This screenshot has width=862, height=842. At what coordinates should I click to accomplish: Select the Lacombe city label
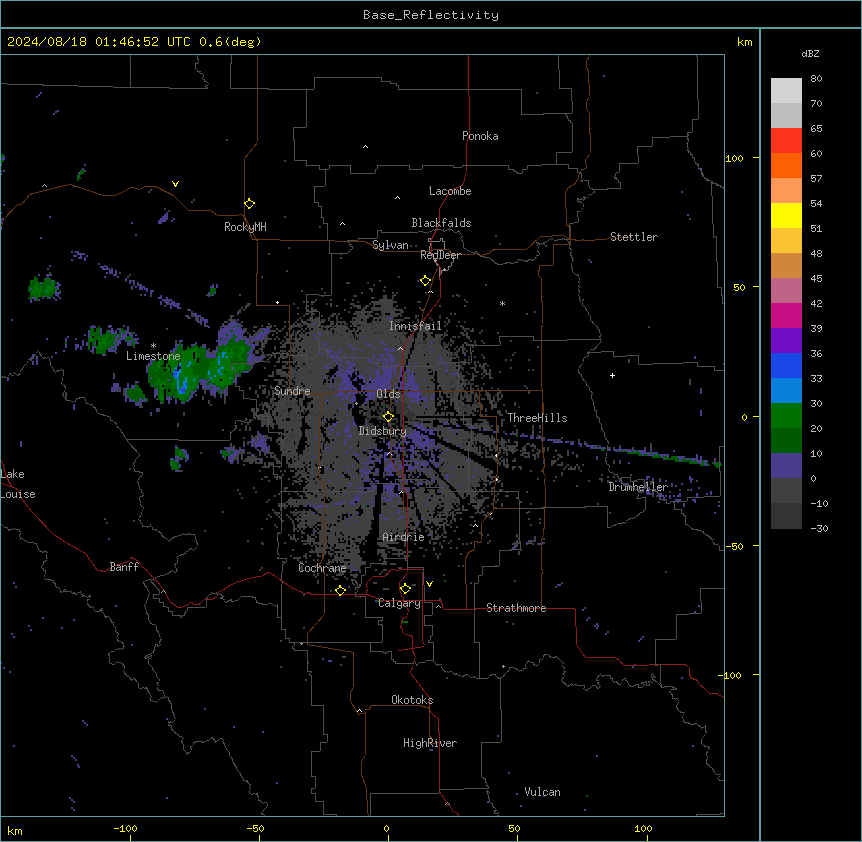pos(450,191)
